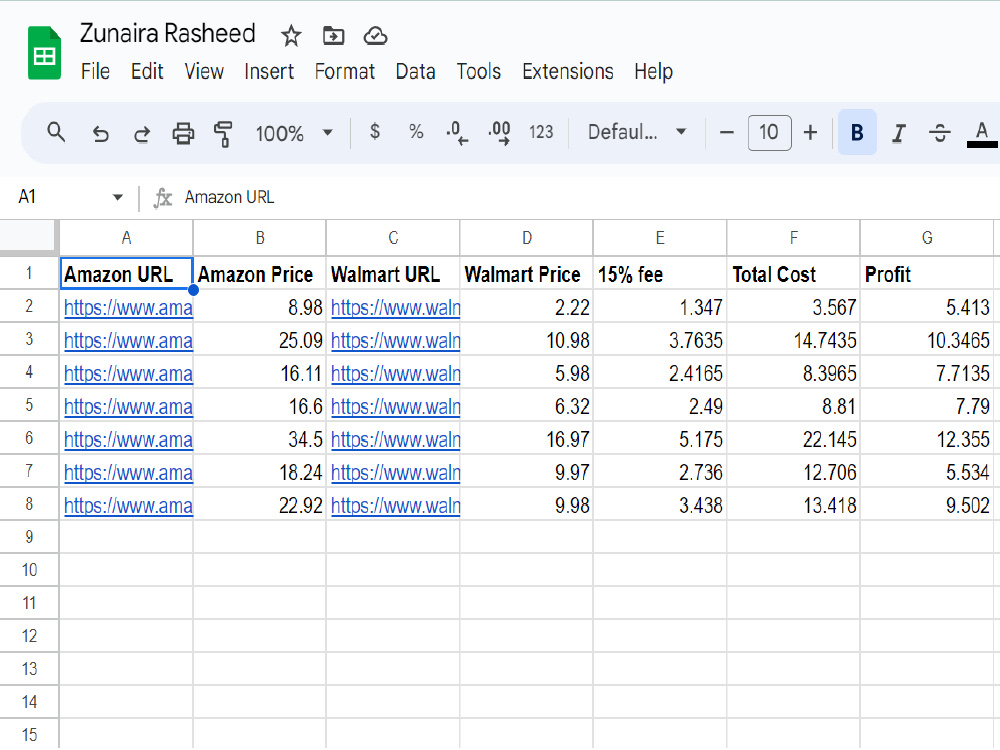Open the Tools menu

(478, 71)
